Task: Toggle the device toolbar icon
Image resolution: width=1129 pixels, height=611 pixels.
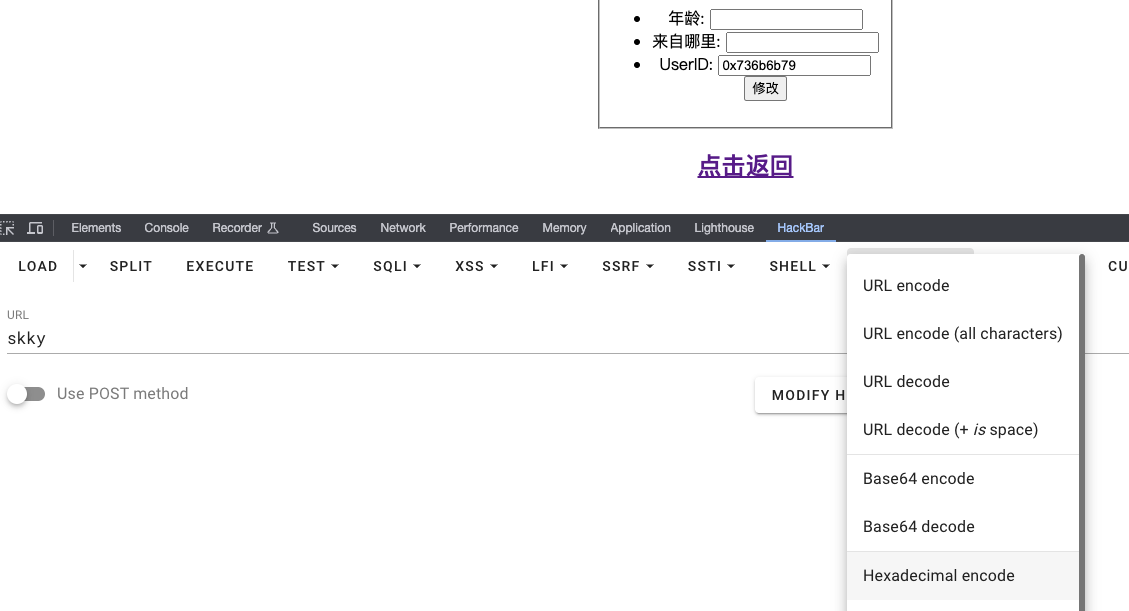Action: pos(35,228)
